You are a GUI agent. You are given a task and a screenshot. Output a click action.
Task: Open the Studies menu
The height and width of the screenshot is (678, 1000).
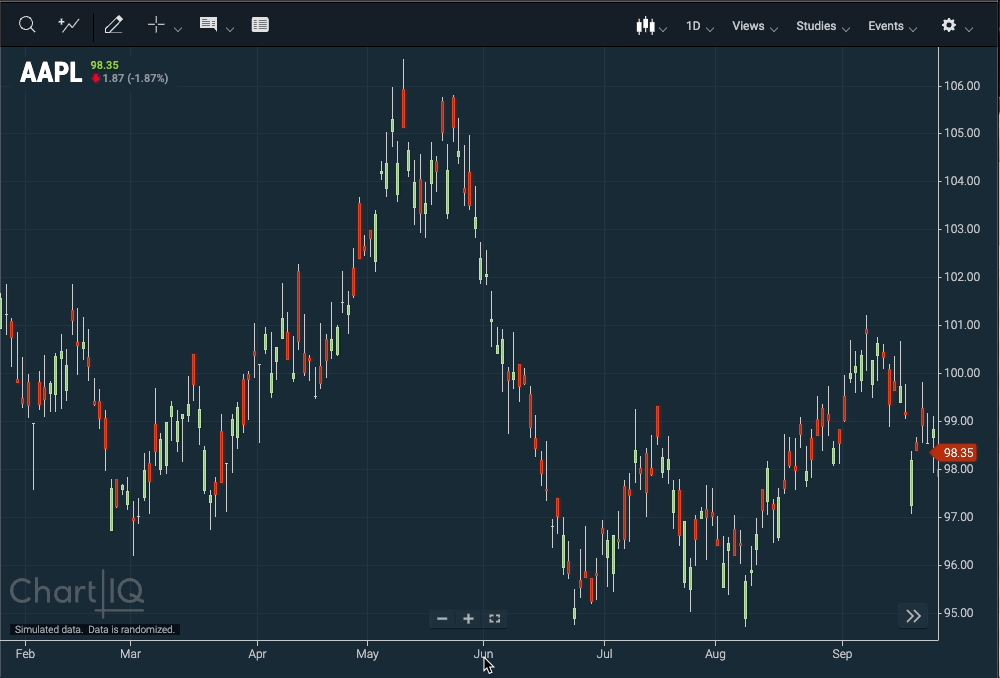pyautogui.click(x=823, y=26)
